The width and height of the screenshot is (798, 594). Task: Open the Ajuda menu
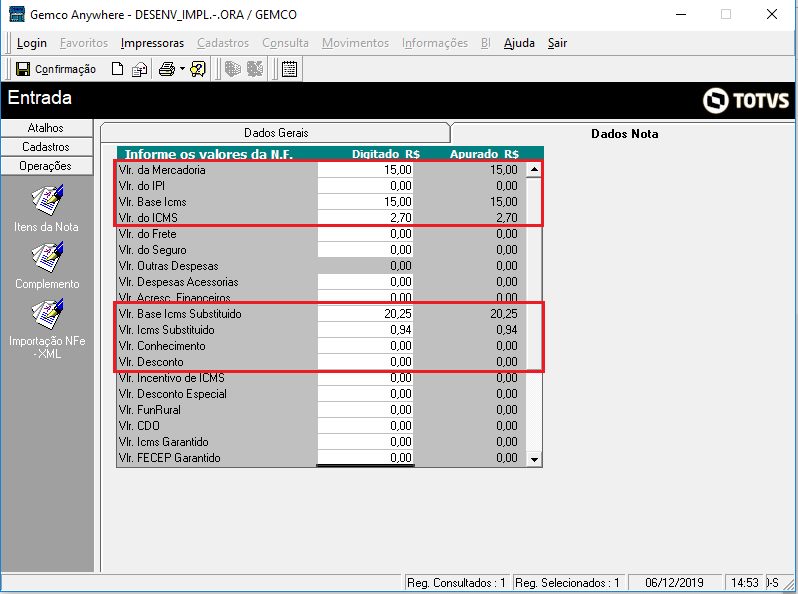[519, 43]
